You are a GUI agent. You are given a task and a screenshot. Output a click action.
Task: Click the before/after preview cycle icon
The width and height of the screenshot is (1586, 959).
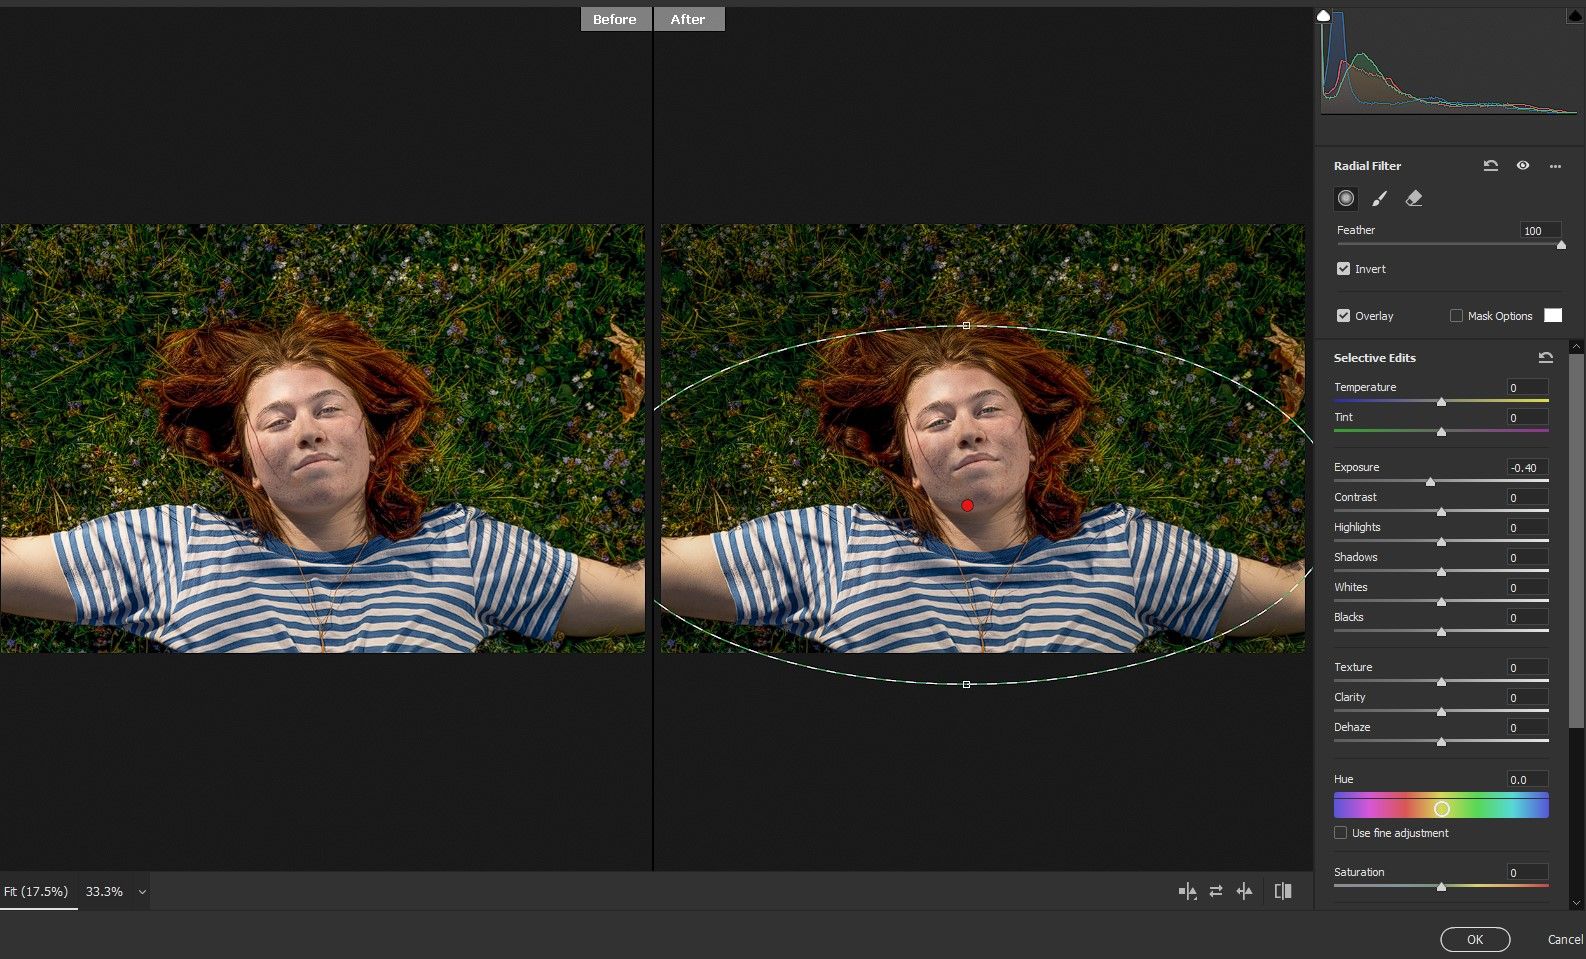[1187, 891]
